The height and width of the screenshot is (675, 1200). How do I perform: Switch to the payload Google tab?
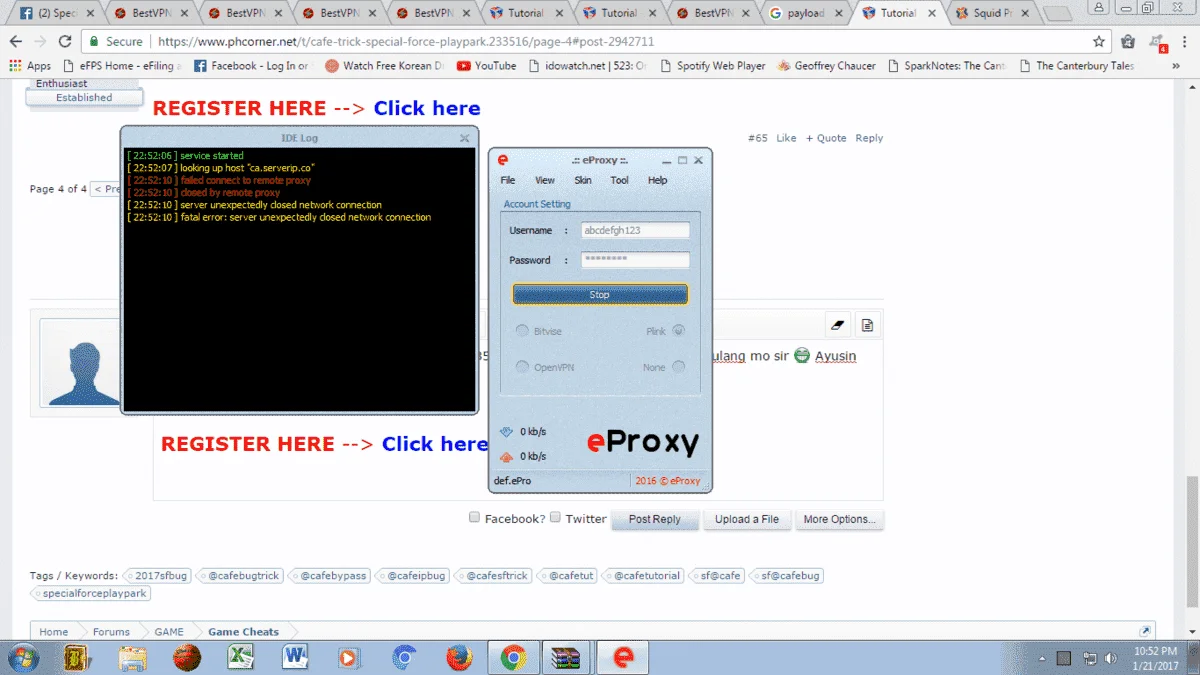coord(807,14)
